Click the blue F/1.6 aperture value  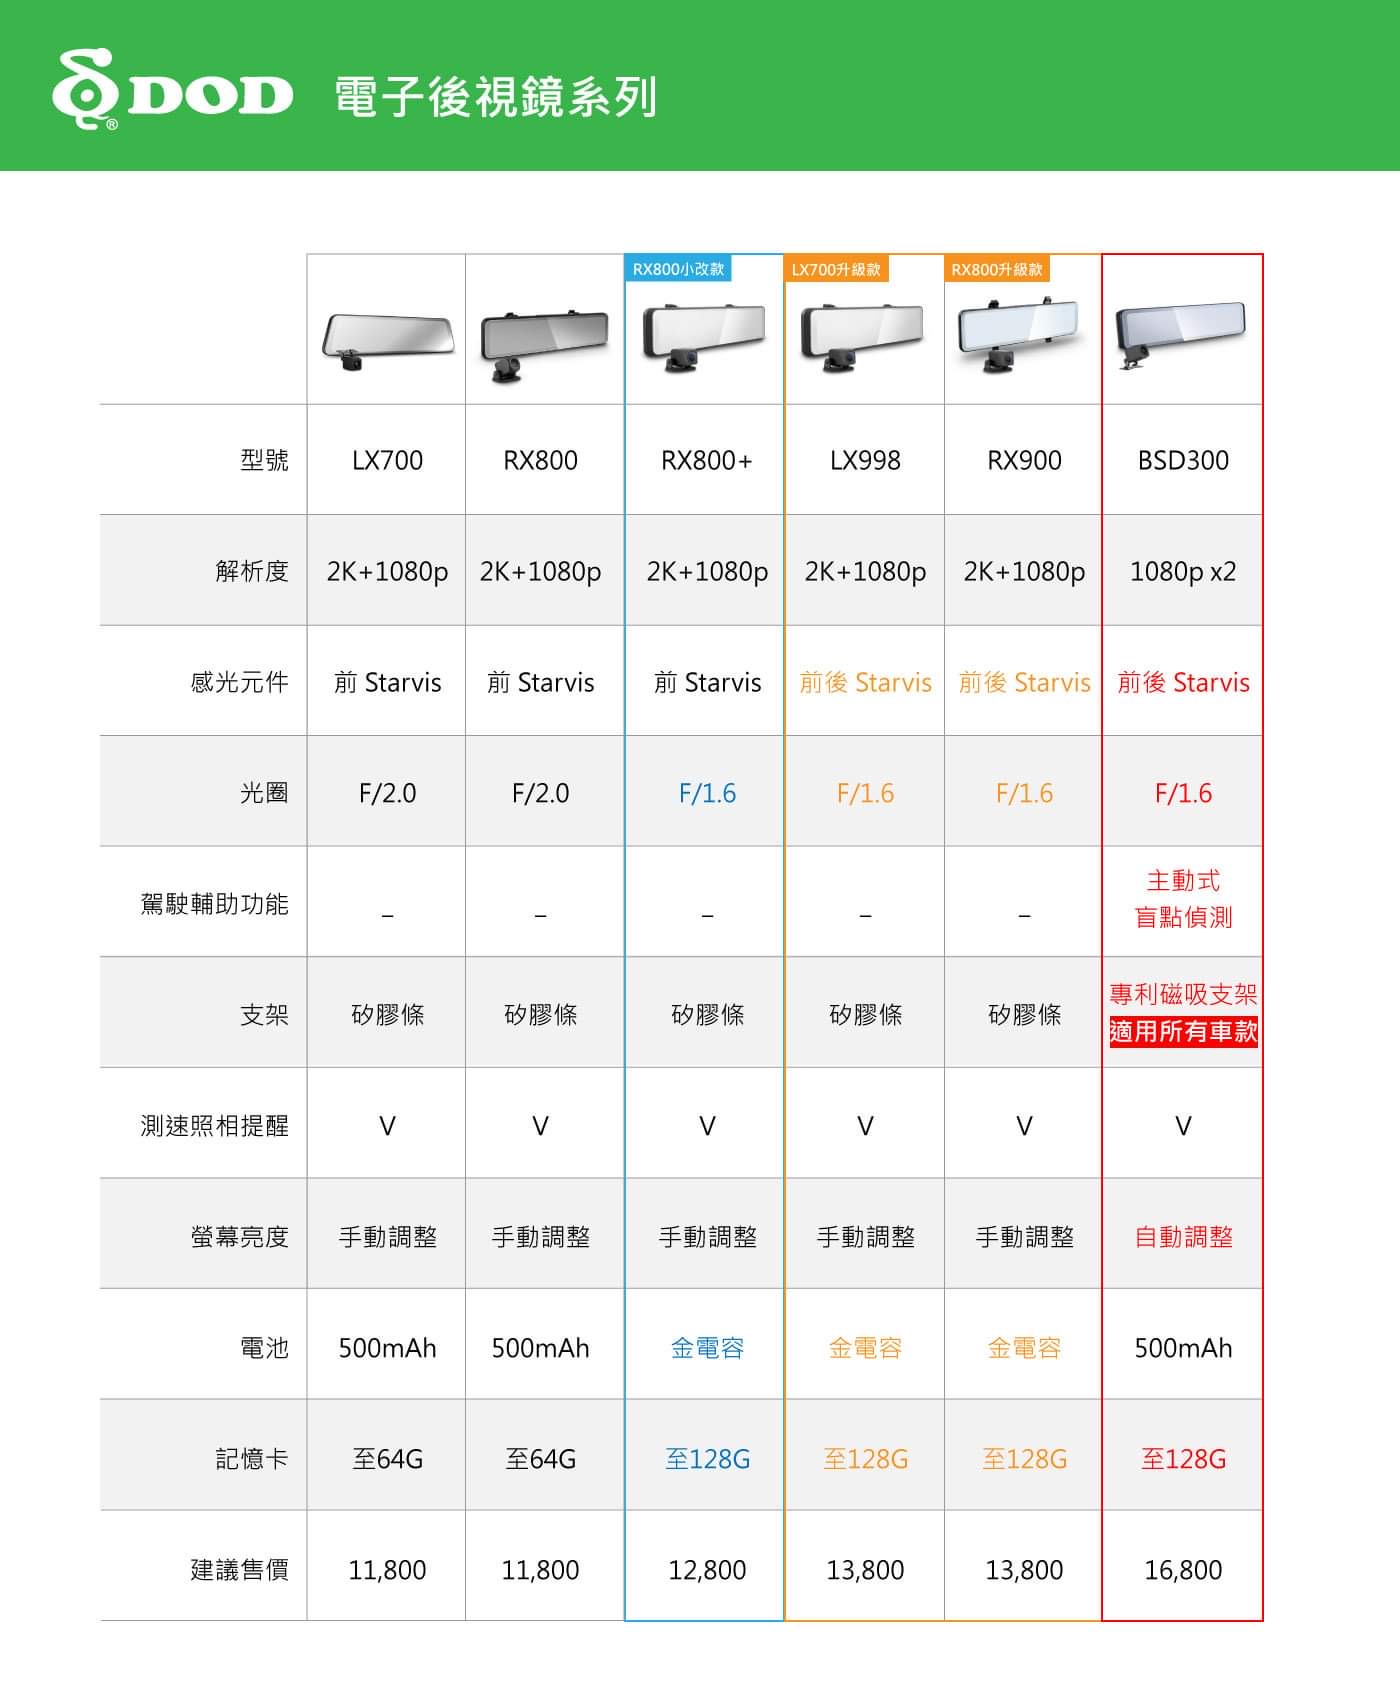pos(707,794)
